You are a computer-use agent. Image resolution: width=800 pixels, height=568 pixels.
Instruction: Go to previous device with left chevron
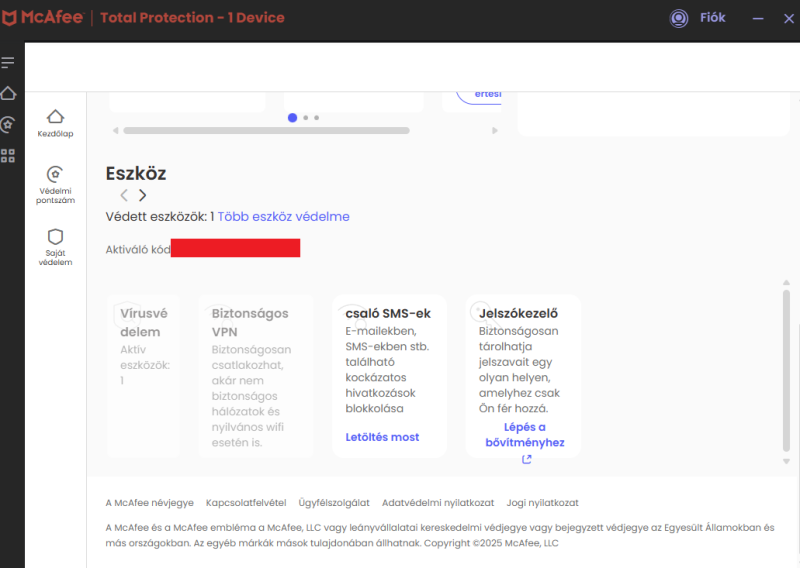pos(124,195)
